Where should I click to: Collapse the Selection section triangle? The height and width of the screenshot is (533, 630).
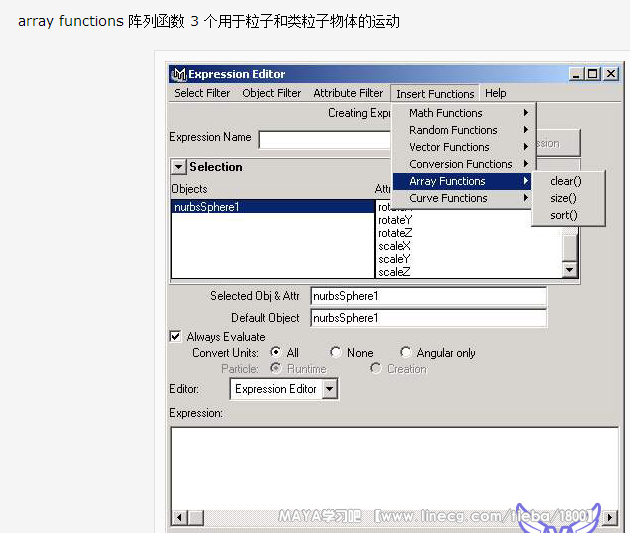coord(178,167)
